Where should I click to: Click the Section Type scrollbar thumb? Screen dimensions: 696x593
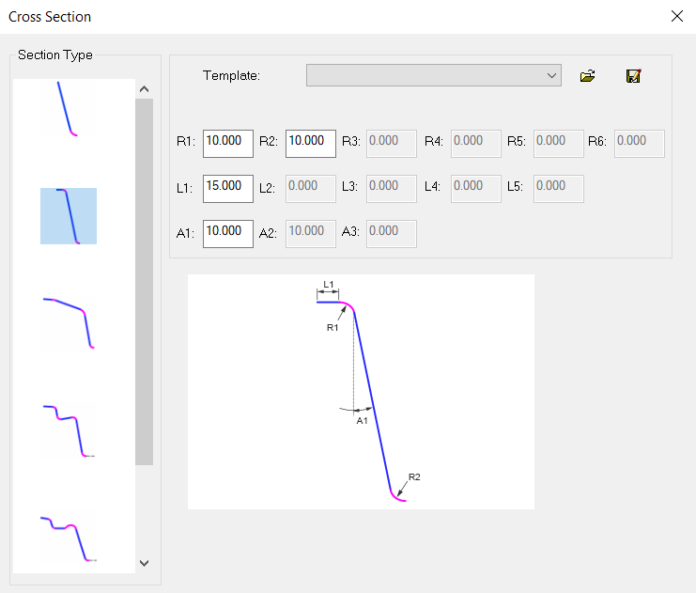tap(144, 280)
